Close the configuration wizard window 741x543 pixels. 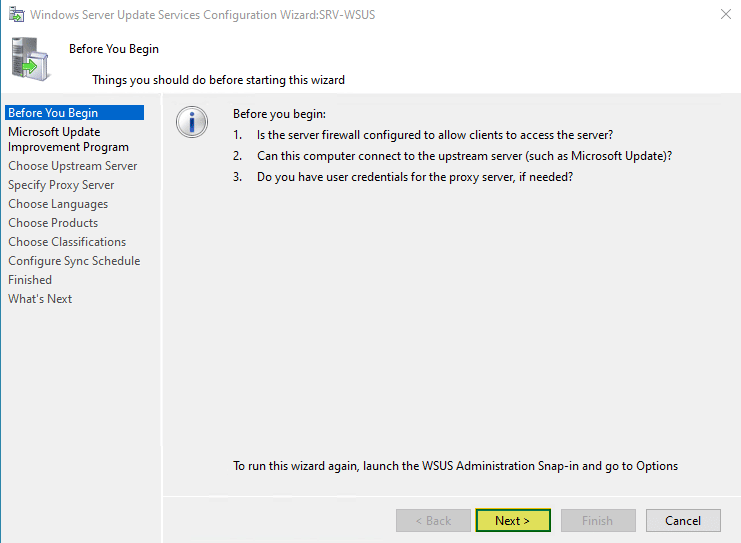[x=725, y=14]
